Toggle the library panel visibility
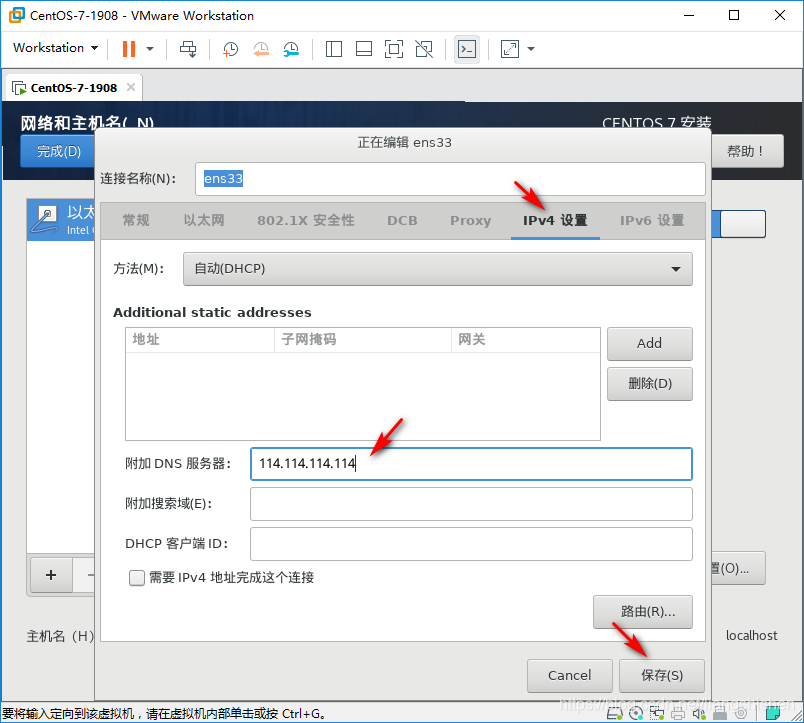The height and width of the screenshot is (723, 804). [x=334, y=48]
